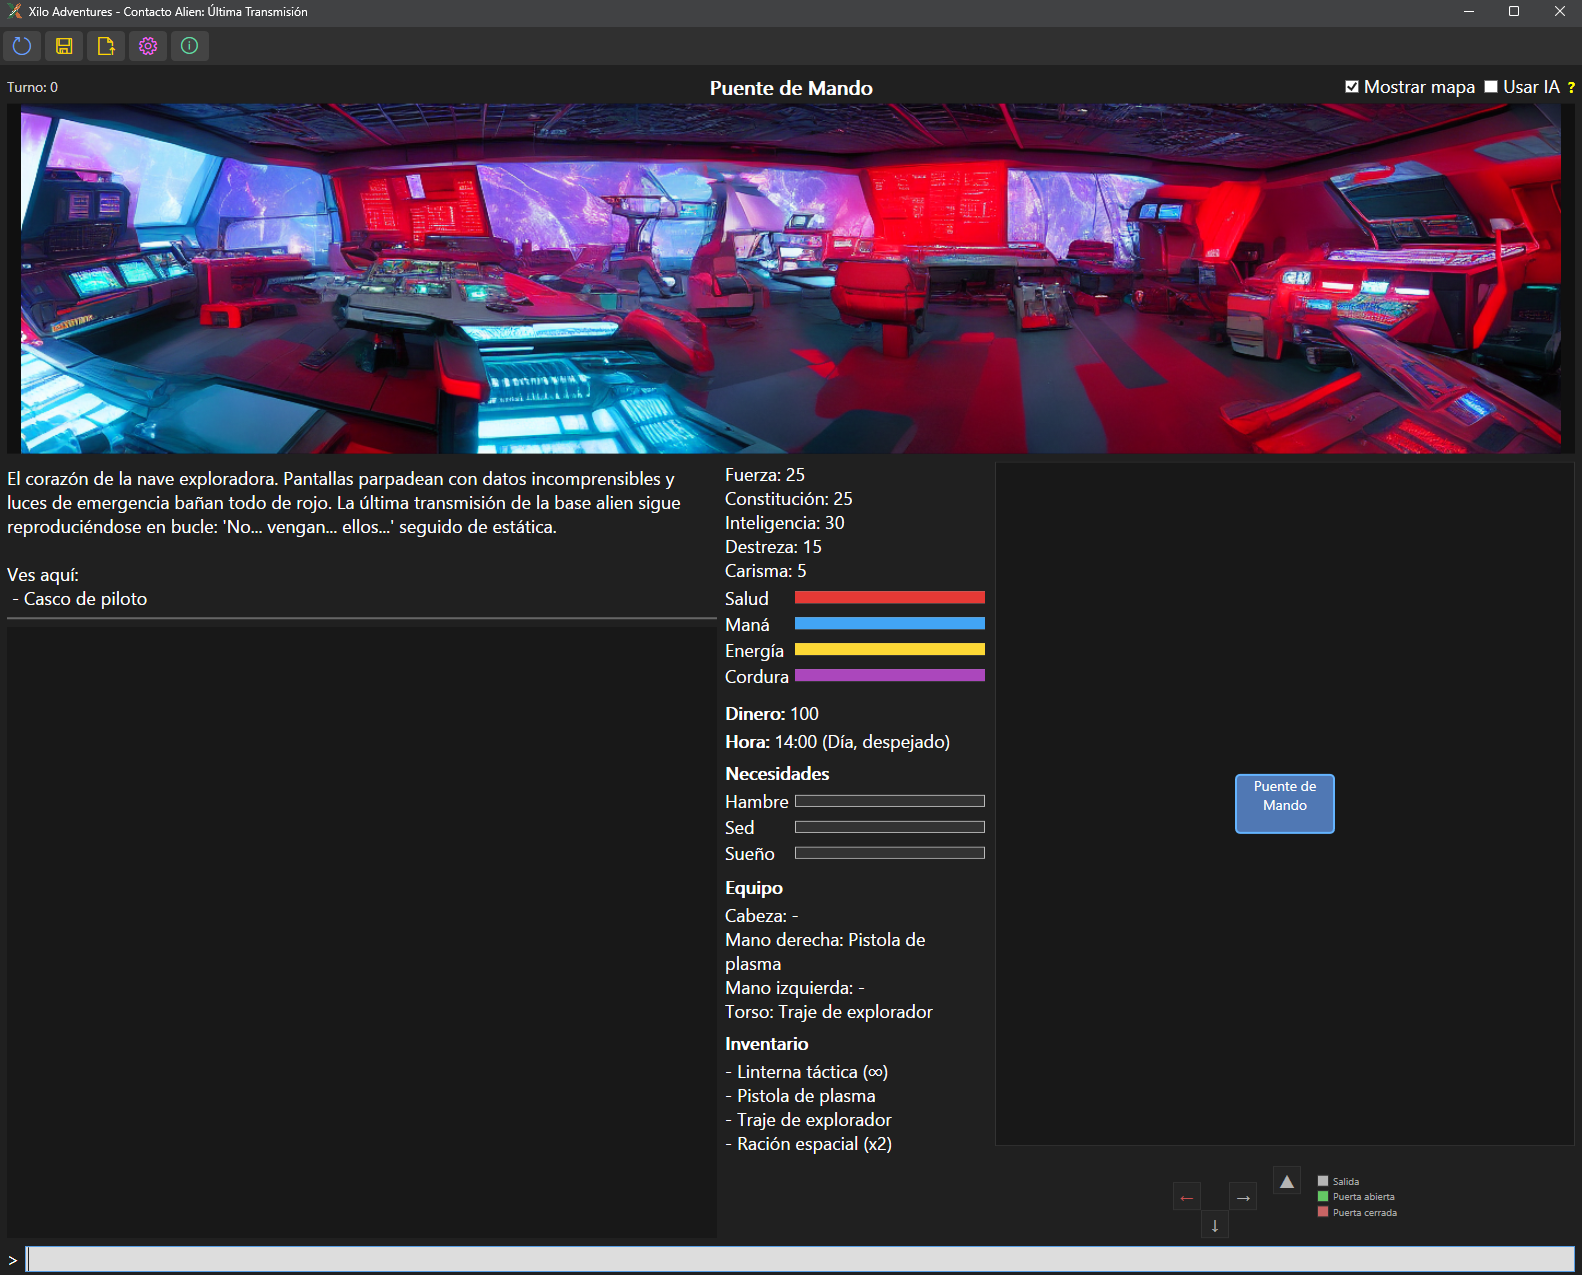The image size is (1582, 1275).
Task: Click the 'Mano derecha: Pistola de plasma' equipment line
Action: click(825, 952)
